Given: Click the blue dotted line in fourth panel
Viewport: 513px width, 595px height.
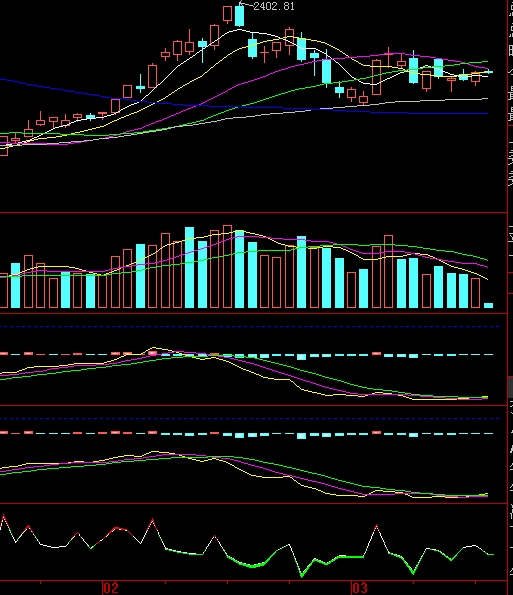Looking at the screenshot, I should pyautogui.click(x=250, y=419).
